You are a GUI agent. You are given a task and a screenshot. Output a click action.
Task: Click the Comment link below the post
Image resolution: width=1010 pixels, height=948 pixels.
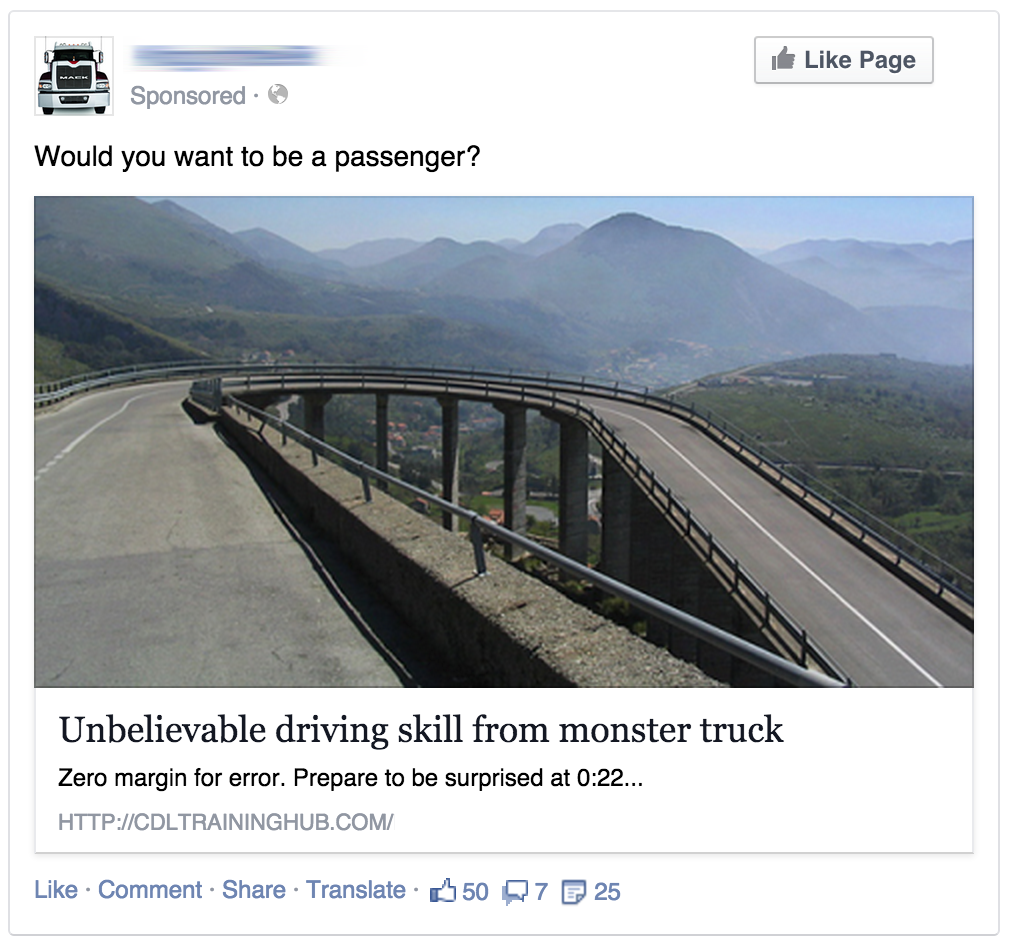(x=149, y=890)
